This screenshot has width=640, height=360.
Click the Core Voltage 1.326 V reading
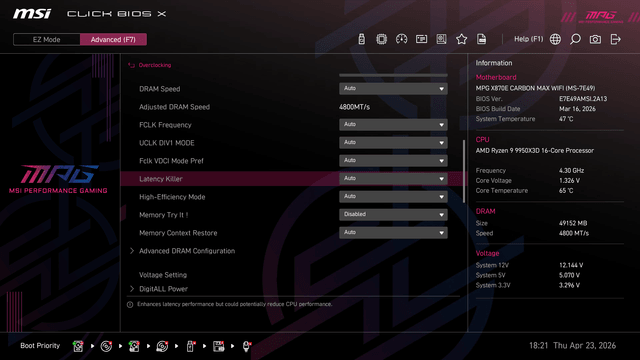[x=569, y=180]
